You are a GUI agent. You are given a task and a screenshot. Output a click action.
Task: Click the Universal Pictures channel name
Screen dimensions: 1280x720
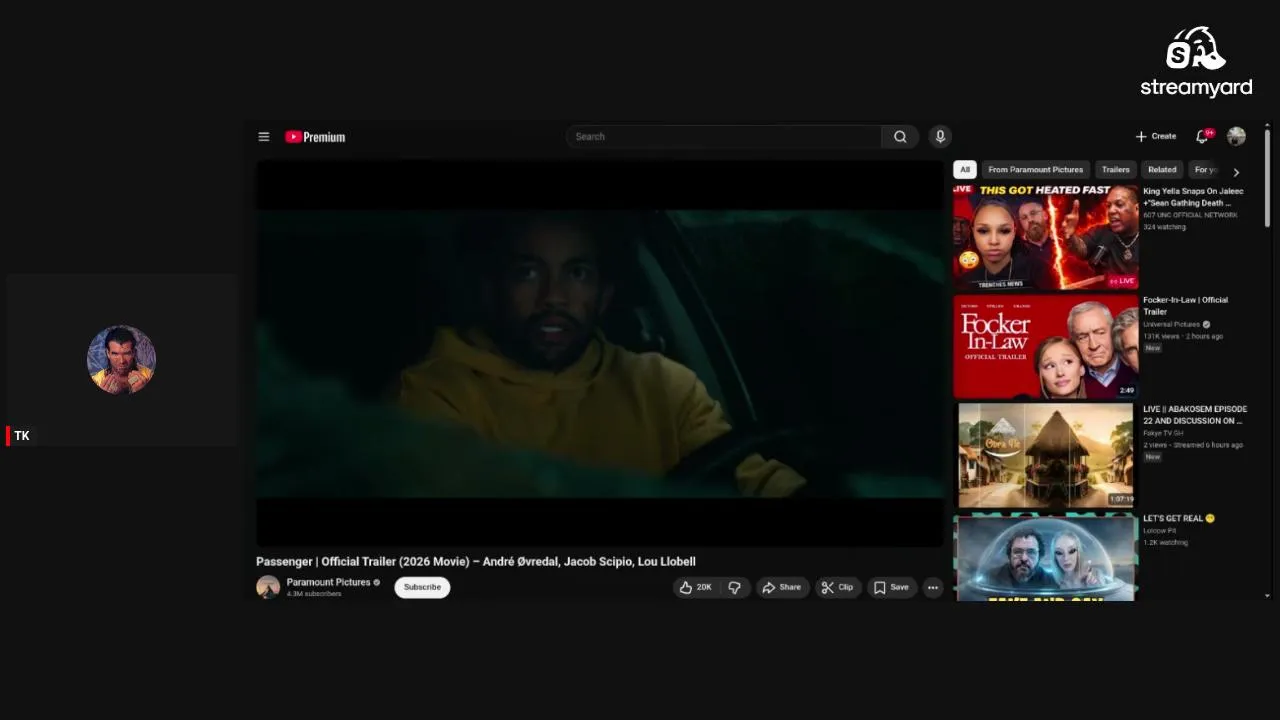(1172, 324)
